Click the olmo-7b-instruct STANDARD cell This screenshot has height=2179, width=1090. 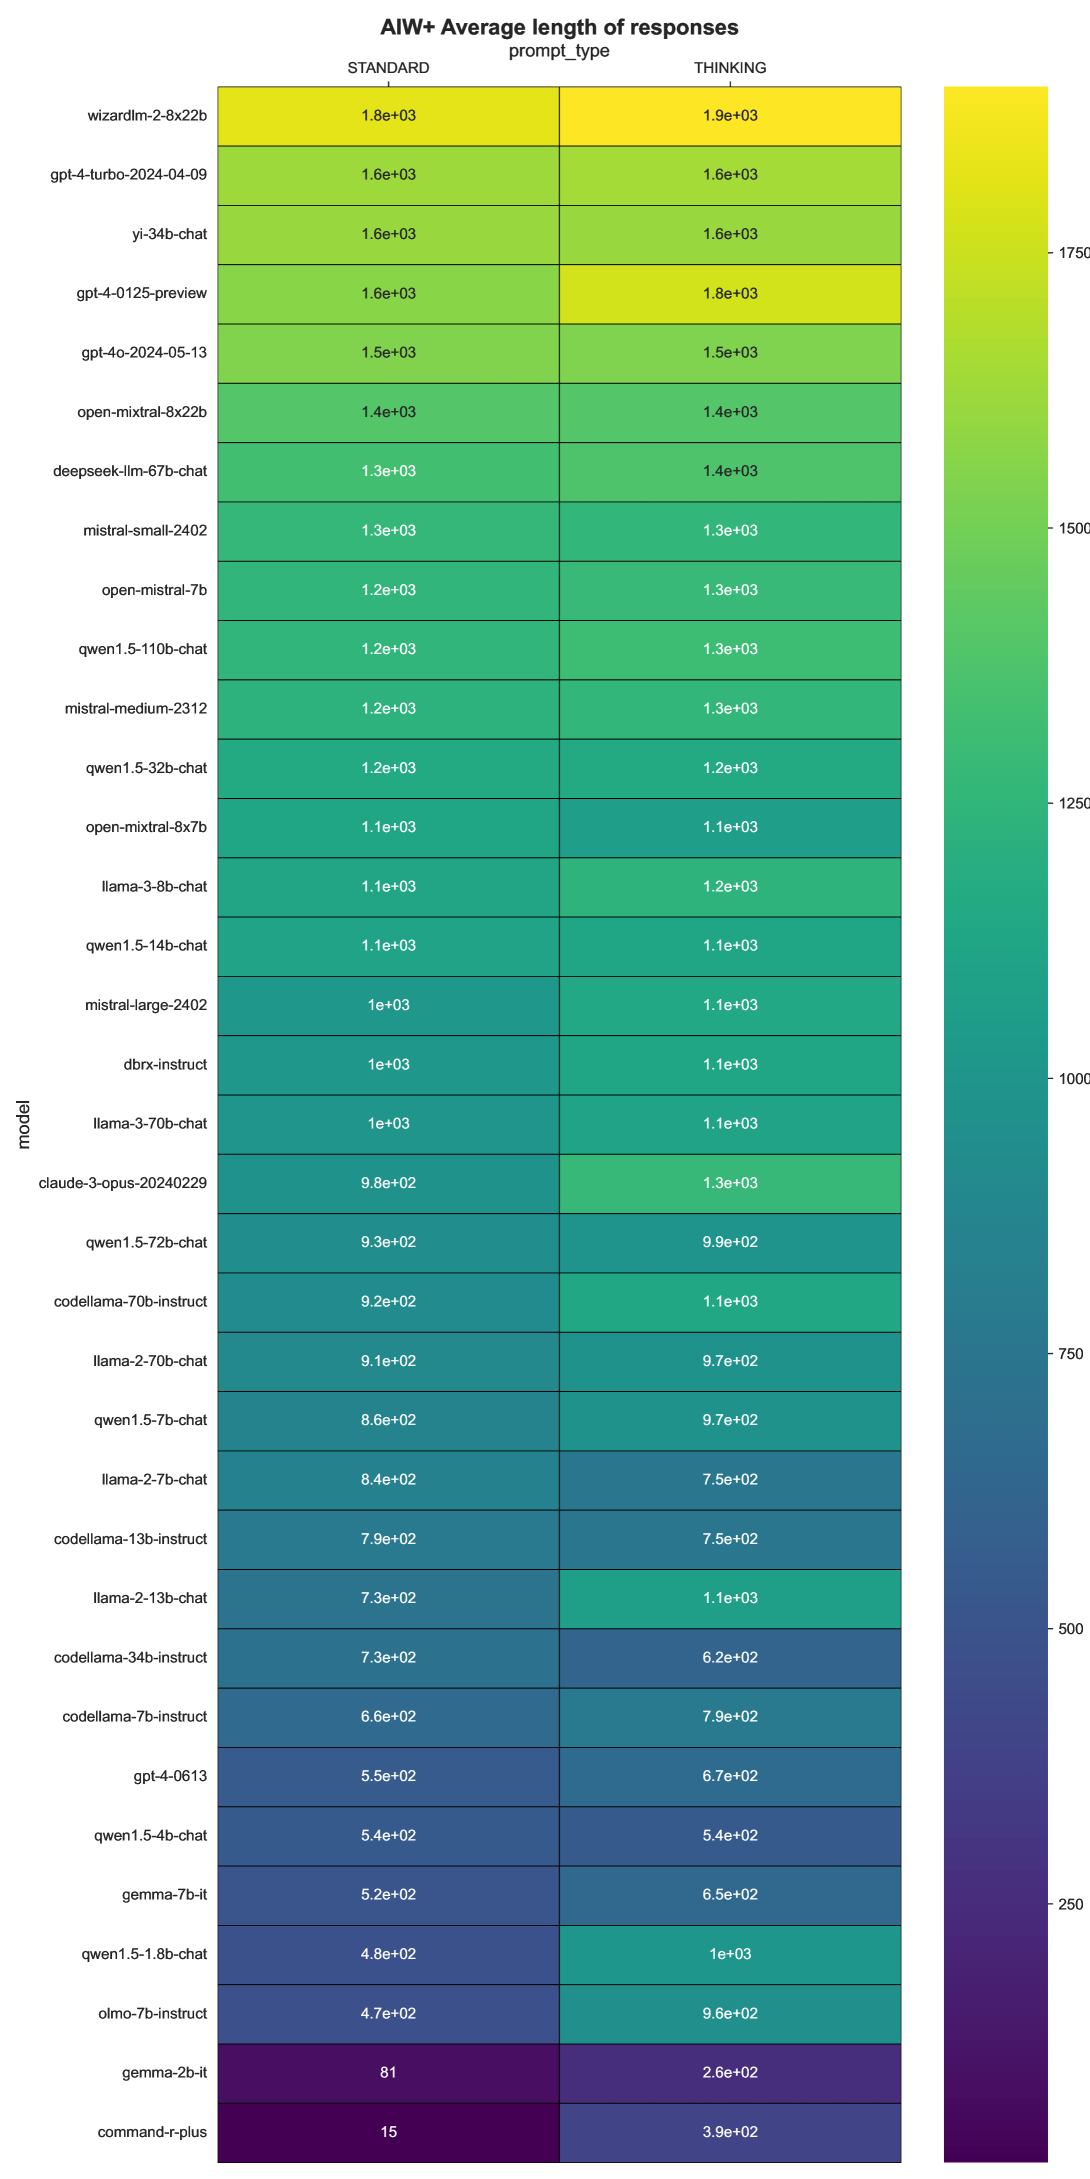pyautogui.click(x=388, y=2013)
